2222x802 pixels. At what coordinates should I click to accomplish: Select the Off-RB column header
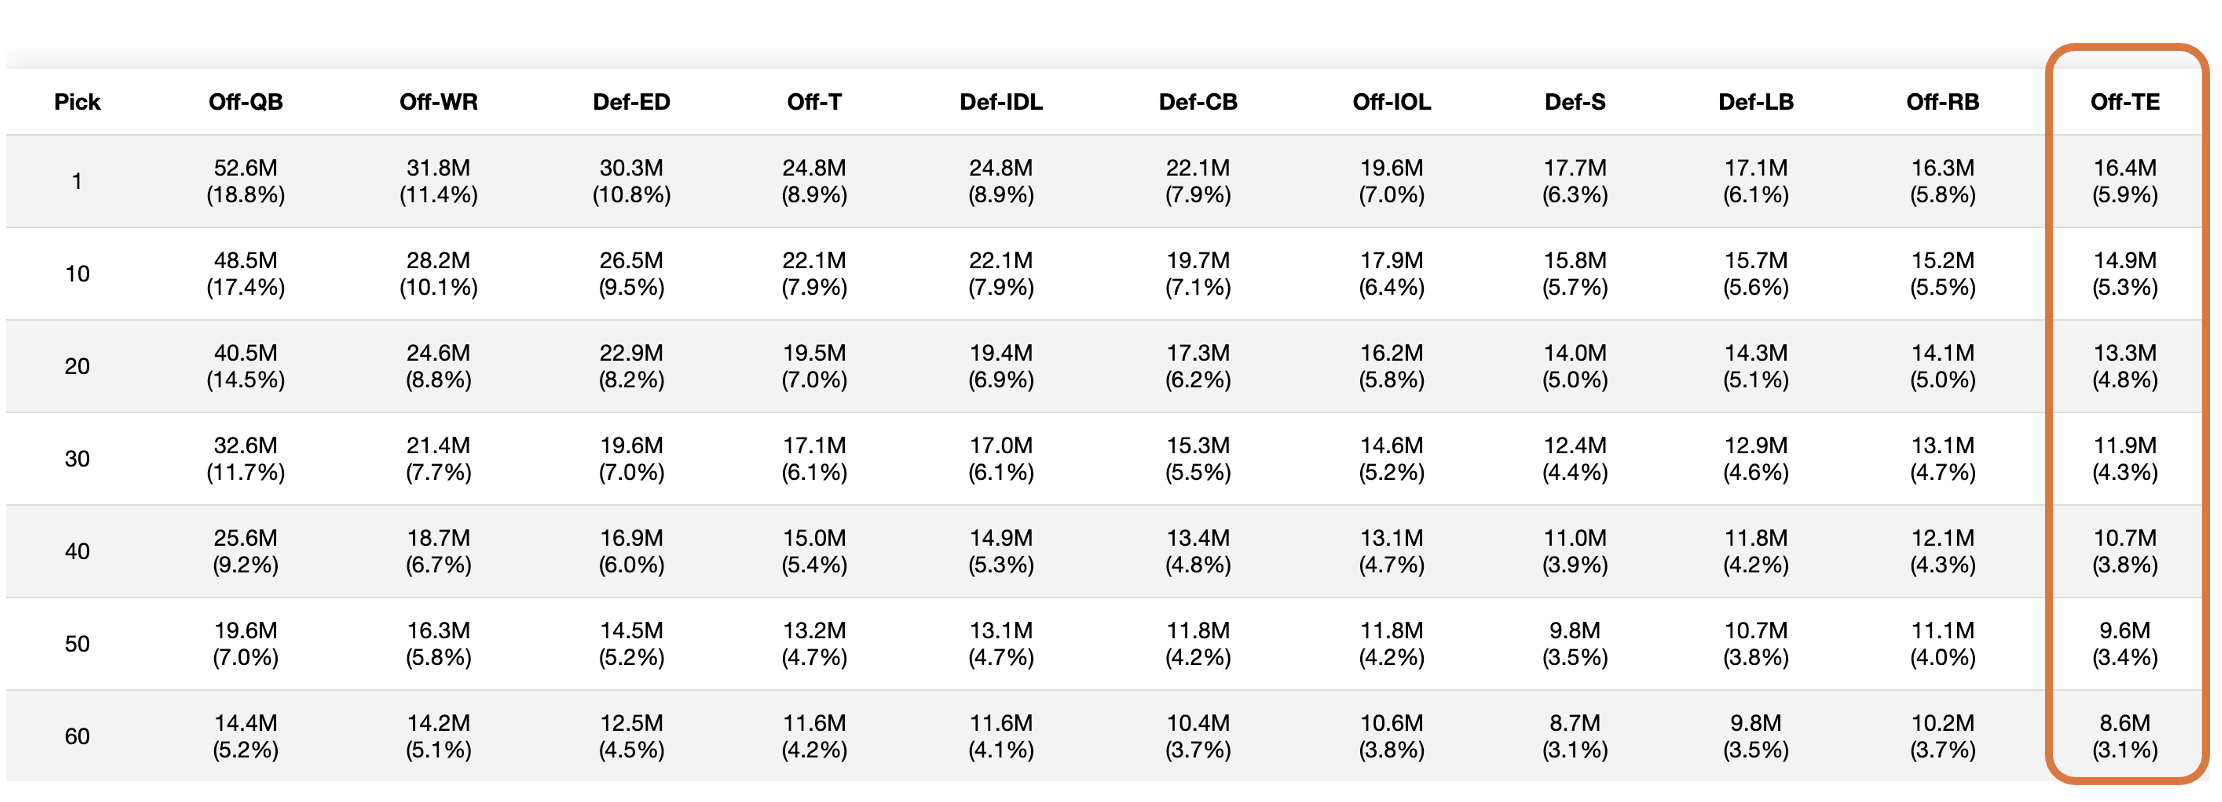click(1942, 102)
